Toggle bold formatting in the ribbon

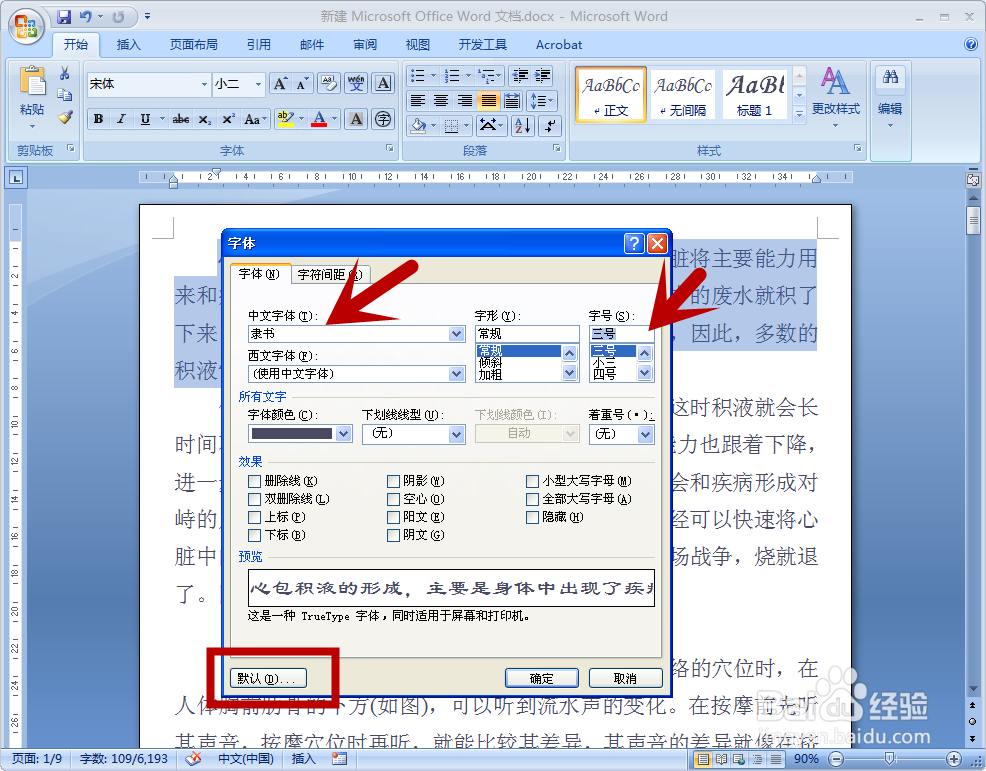click(98, 119)
